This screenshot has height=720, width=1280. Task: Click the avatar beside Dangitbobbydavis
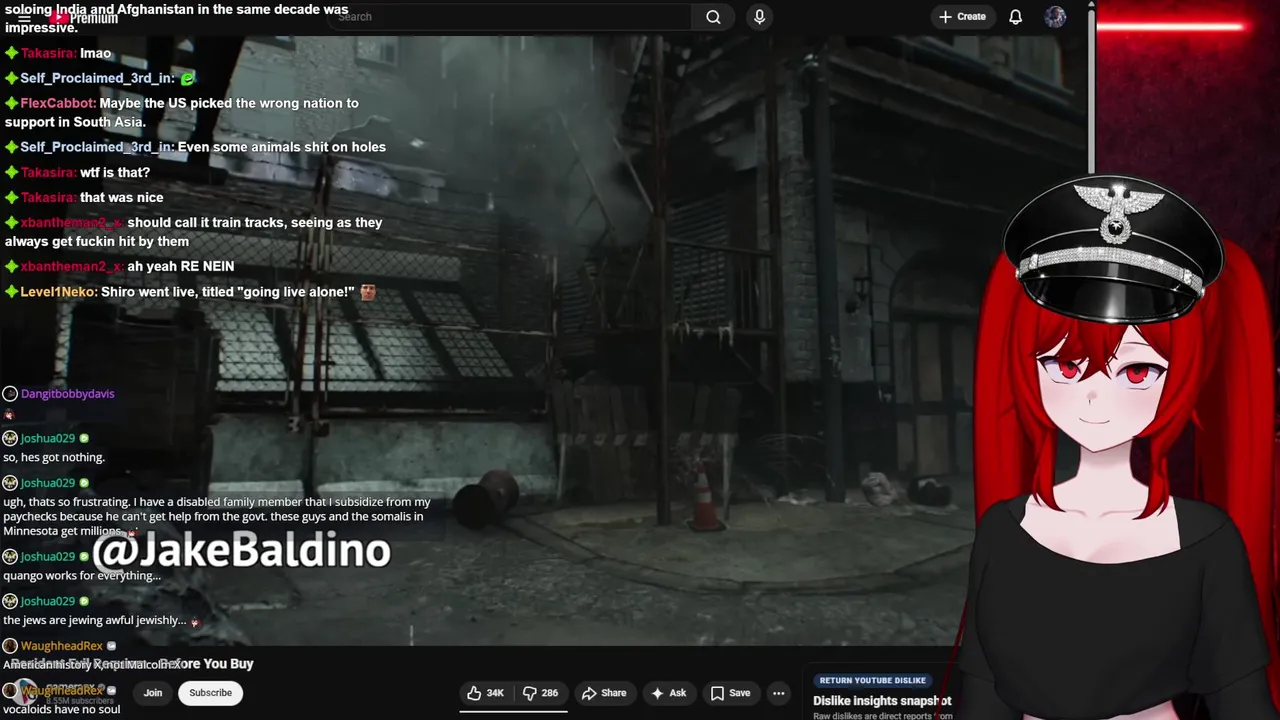tap(10, 394)
